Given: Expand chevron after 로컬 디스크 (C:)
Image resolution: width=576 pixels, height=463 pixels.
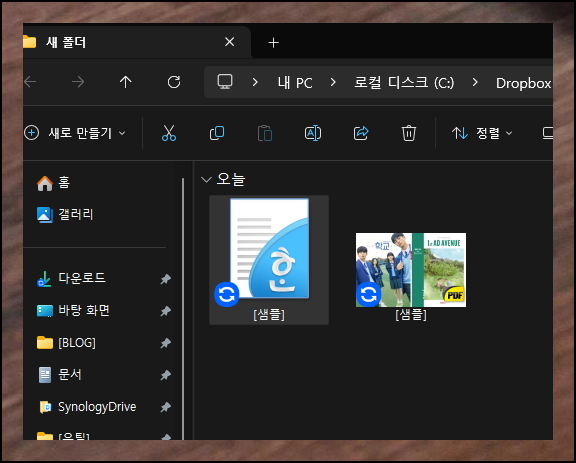Looking at the screenshot, I should tap(475, 82).
